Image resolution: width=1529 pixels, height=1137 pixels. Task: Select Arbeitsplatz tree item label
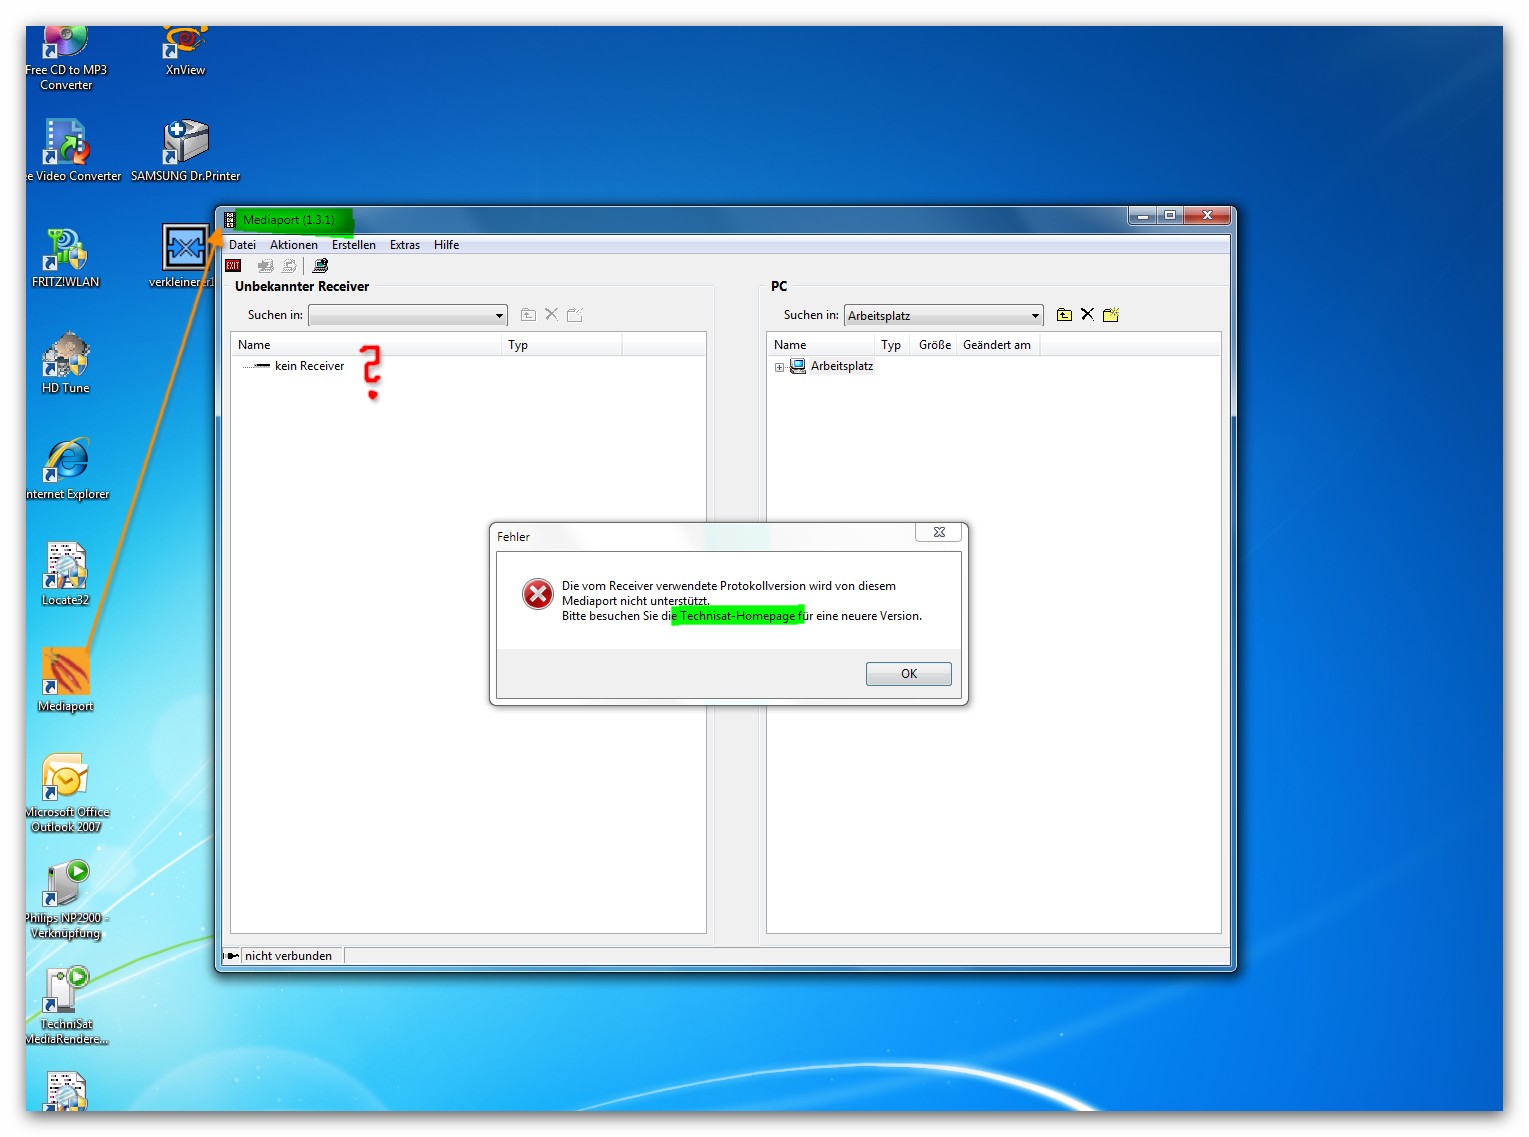842,366
